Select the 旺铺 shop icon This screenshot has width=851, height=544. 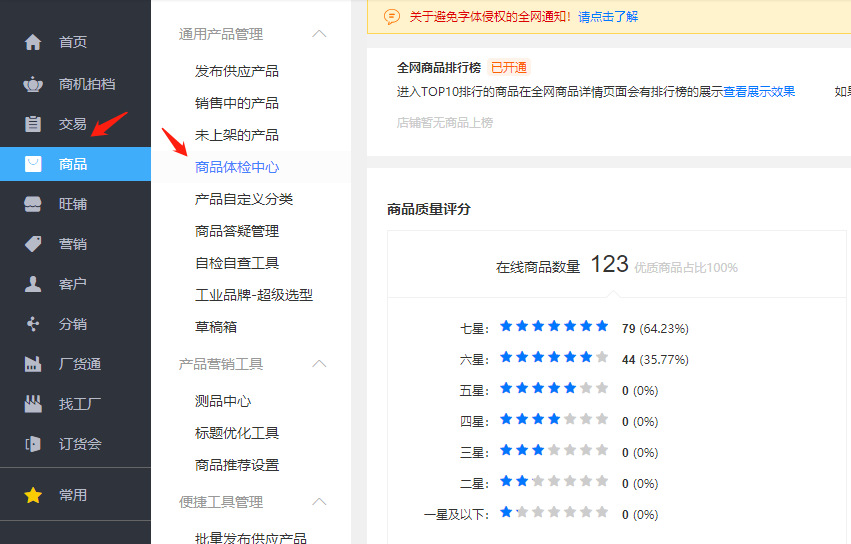click(x=33, y=204)
